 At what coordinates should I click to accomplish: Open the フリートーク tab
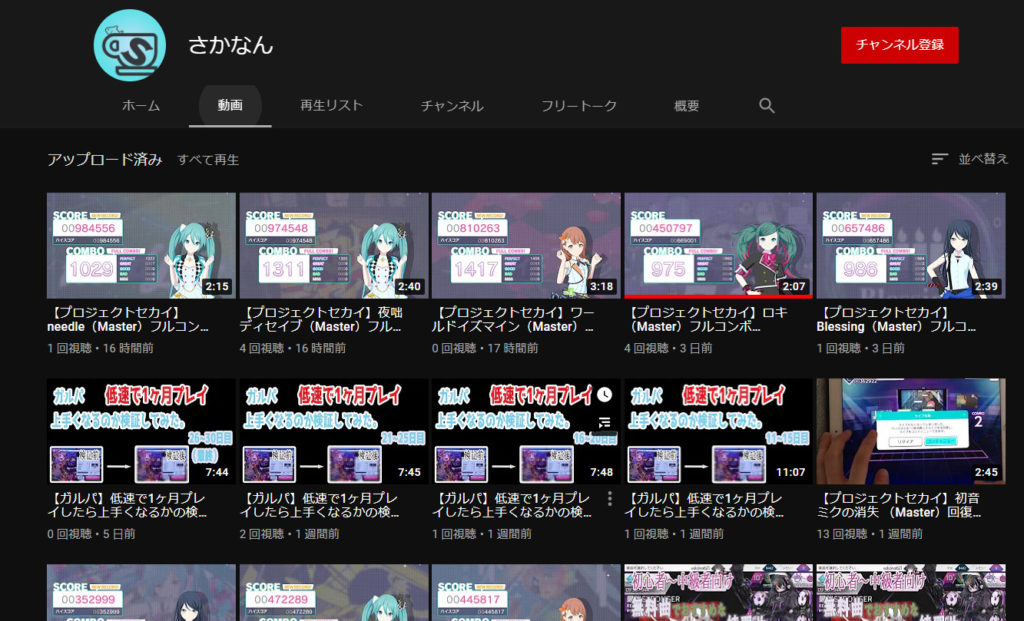pyautogui.click(x=579, y=106)
